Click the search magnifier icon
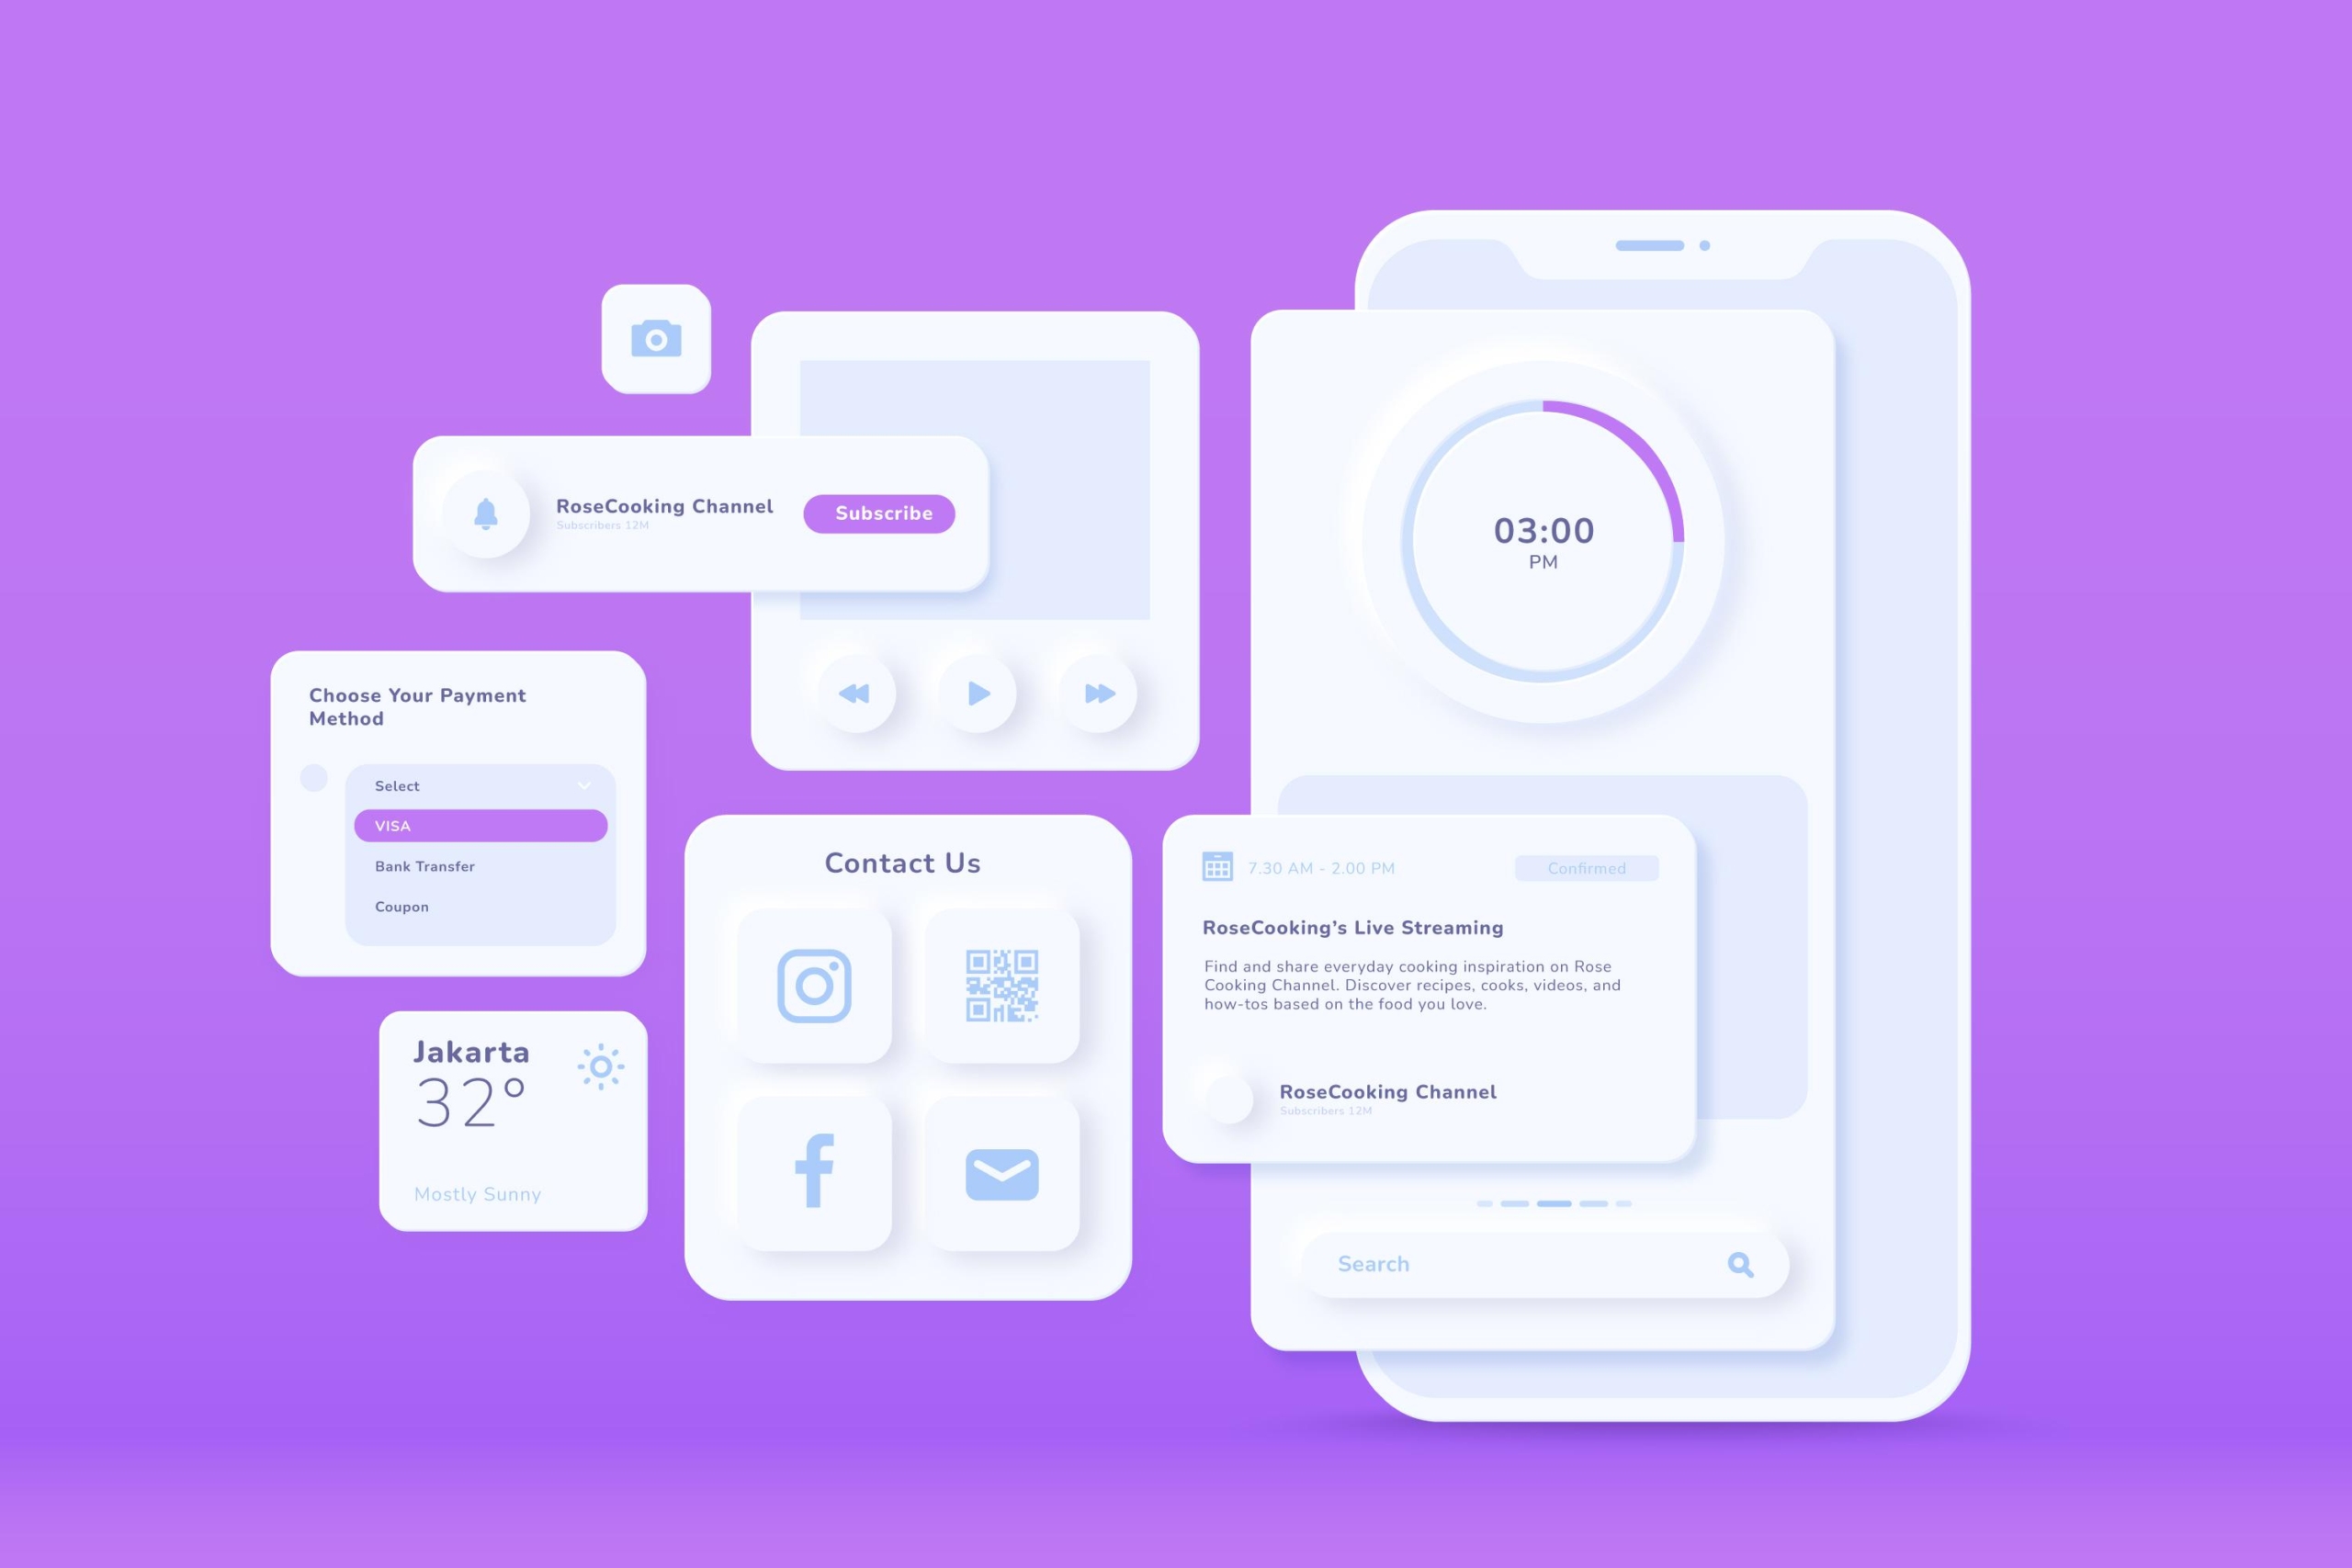The image size is (2352, 1568). (1735, 1262)
